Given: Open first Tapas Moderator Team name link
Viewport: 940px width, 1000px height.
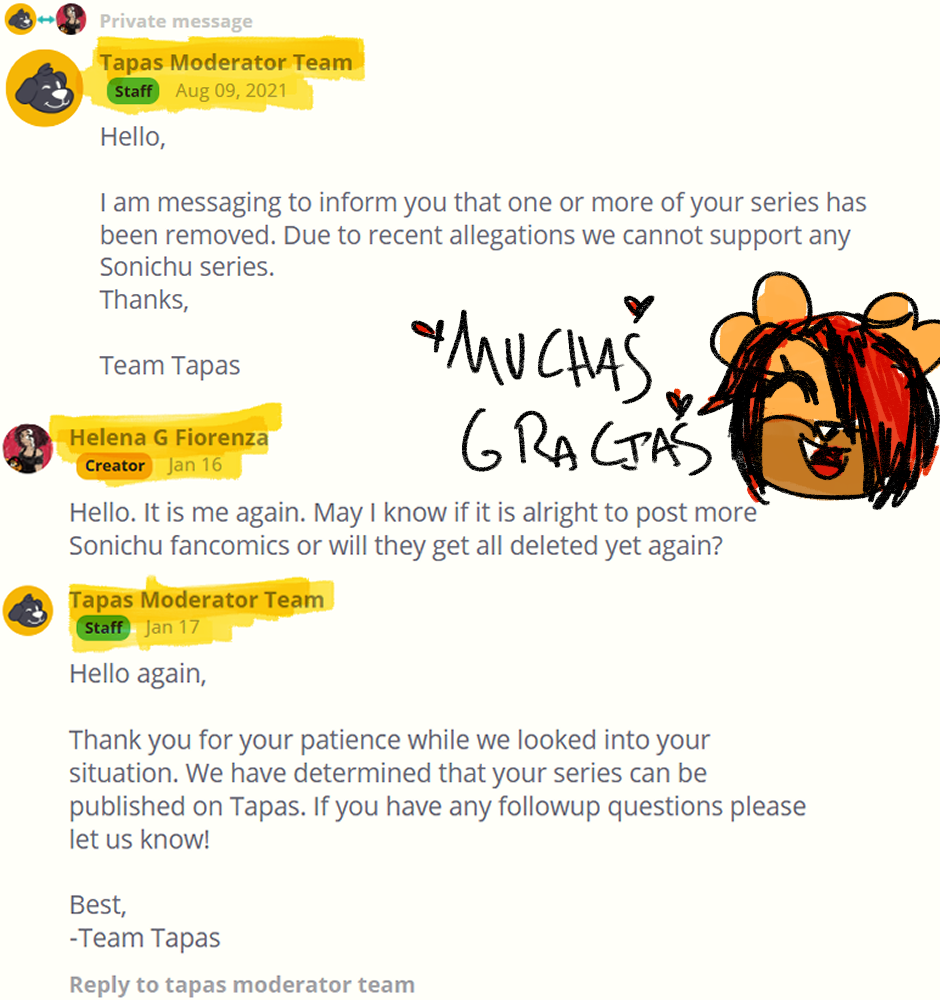Looking at the screenshot, I should click(x=226, y=62).
